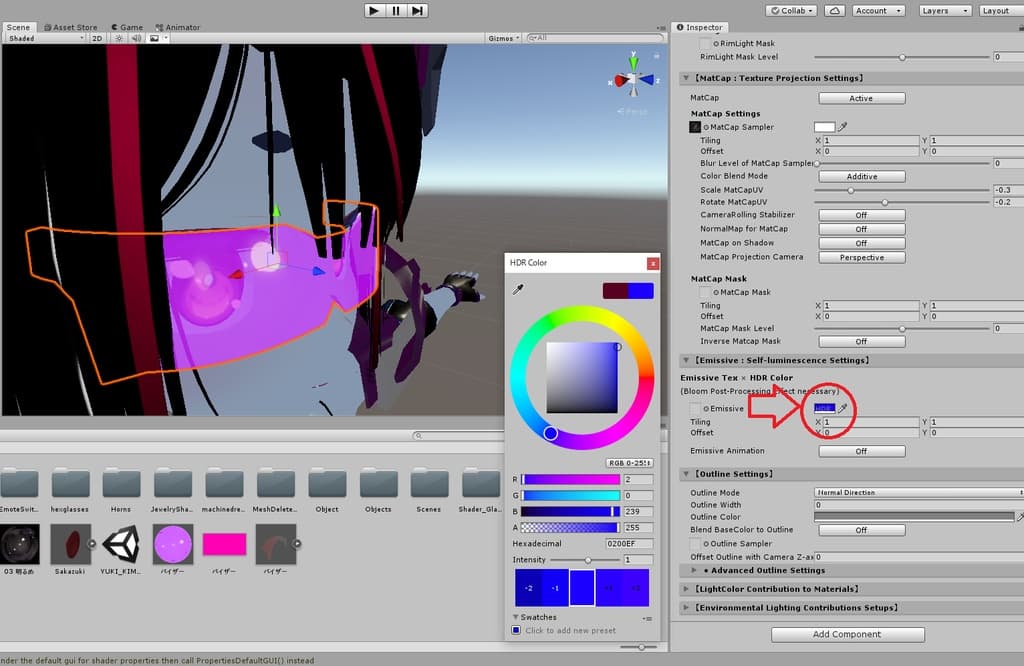The width and height of the screenshot is (1024, 666).
Task: Click eyedropper next to MatCap Sampler color
Action: coord(843,127)
